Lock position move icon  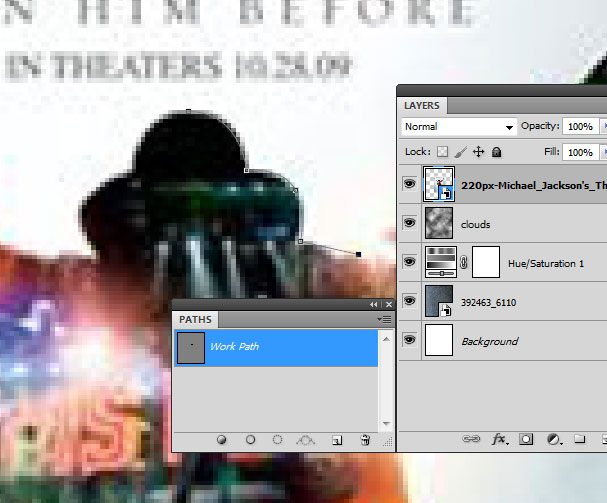click(x=478, y=152)
